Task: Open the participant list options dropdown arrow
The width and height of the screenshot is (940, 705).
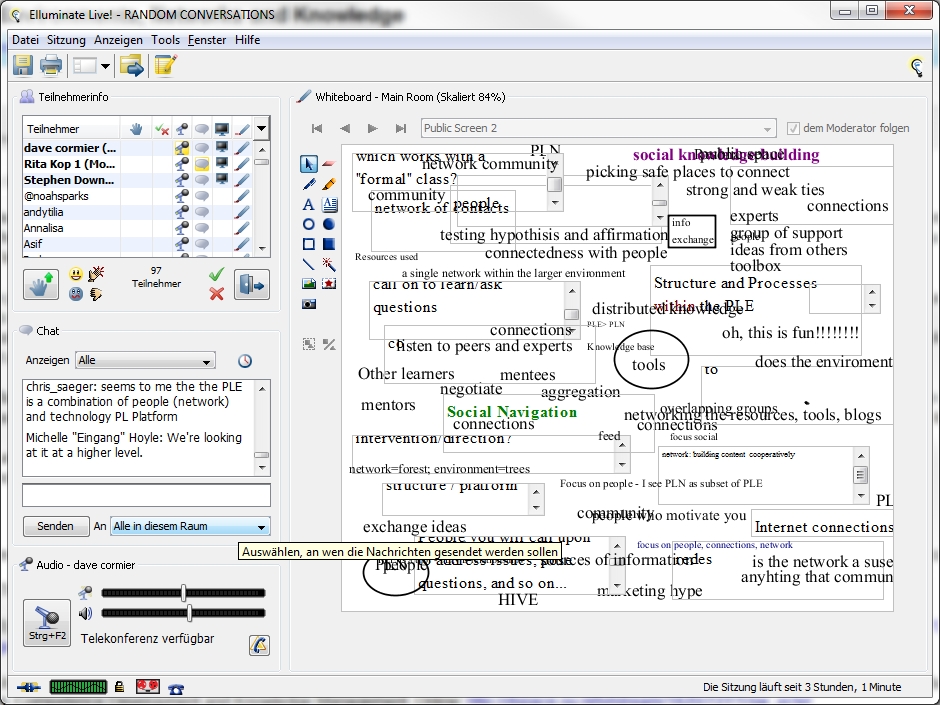Action: (x=261, y=128)
